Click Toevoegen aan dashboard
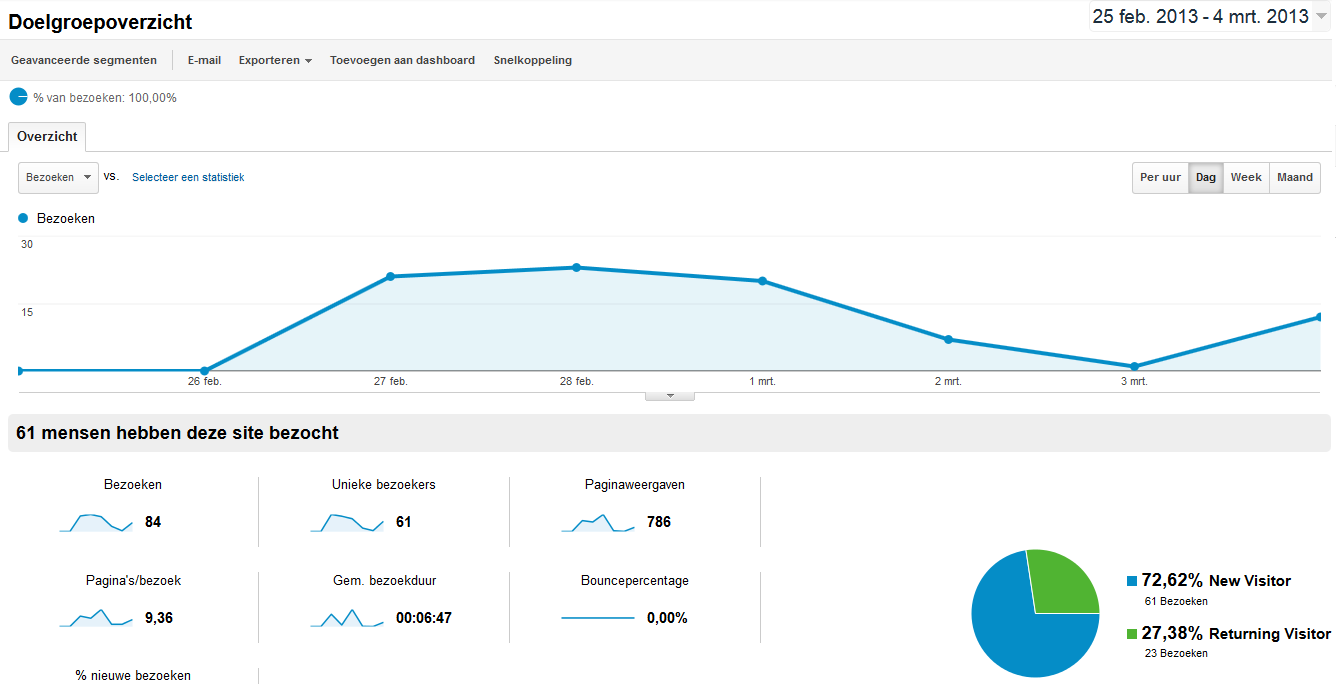This screenshot has height=684, width=1341. [402, 60]
